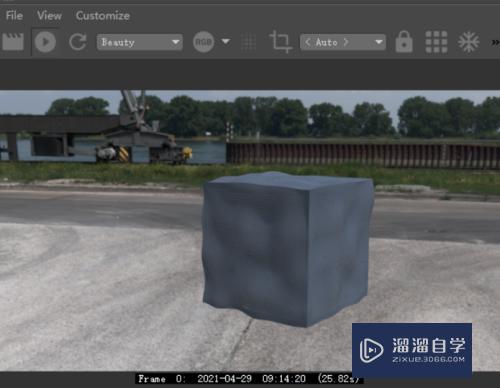Open the View menu
Viewport: 500px width, 388px height.
coord(49,16)
